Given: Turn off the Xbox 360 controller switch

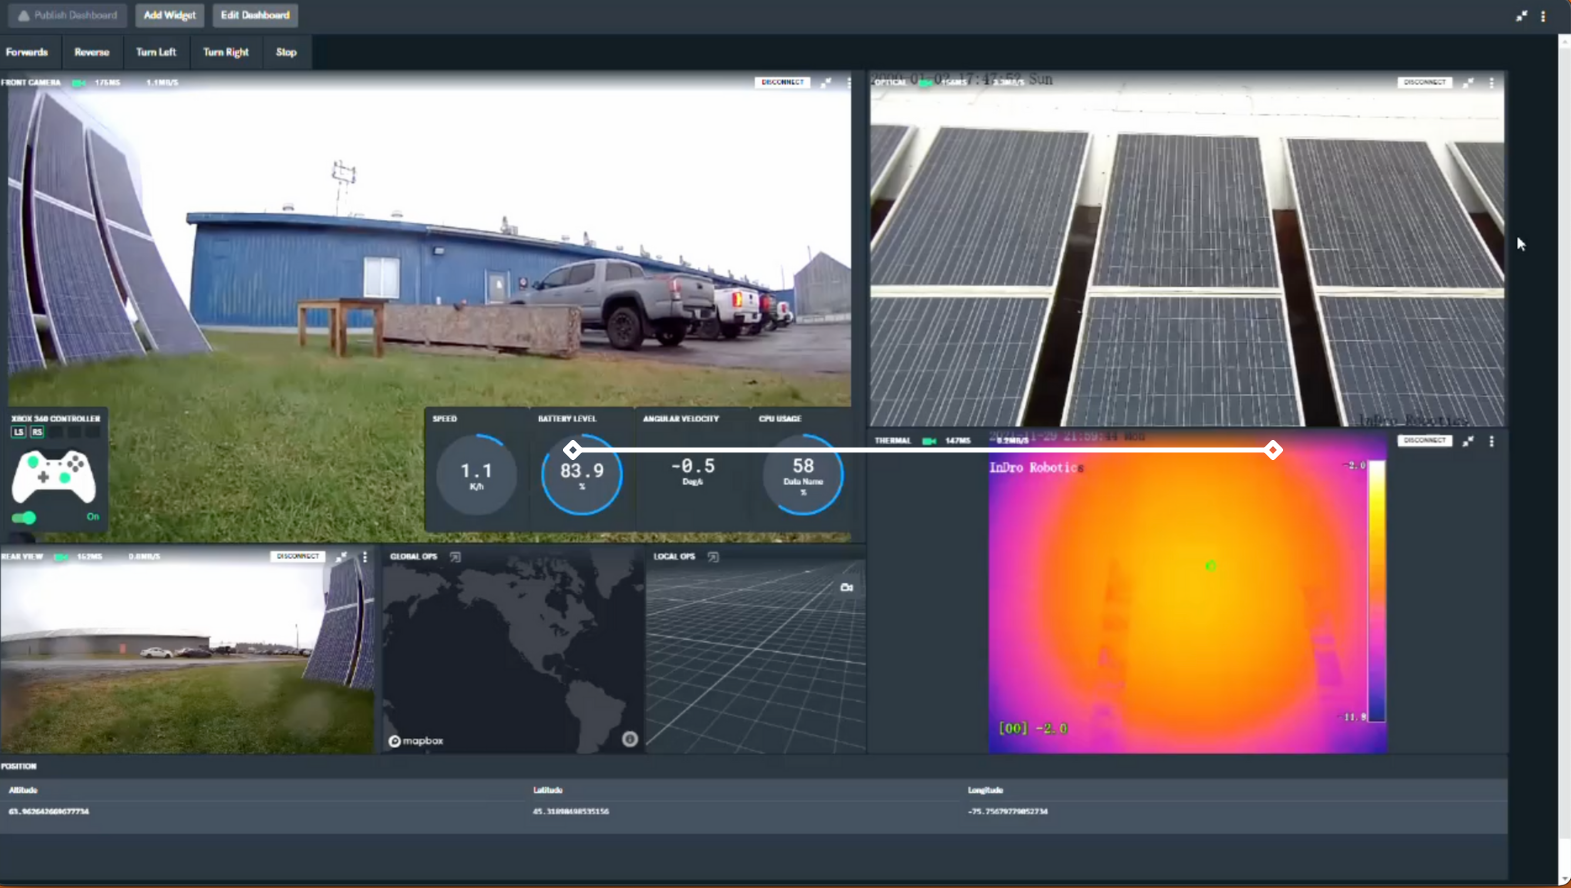Looking at the screenshot, I should tap(24, 517).
